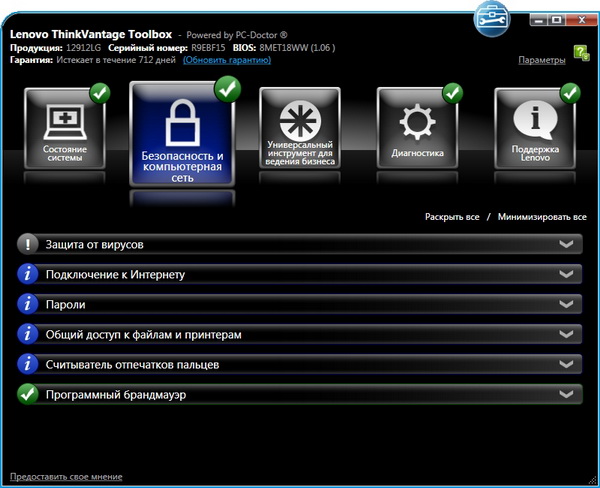Expand Подключение к Интернету section chevron

pyautogui.click(x=567, y=274)
